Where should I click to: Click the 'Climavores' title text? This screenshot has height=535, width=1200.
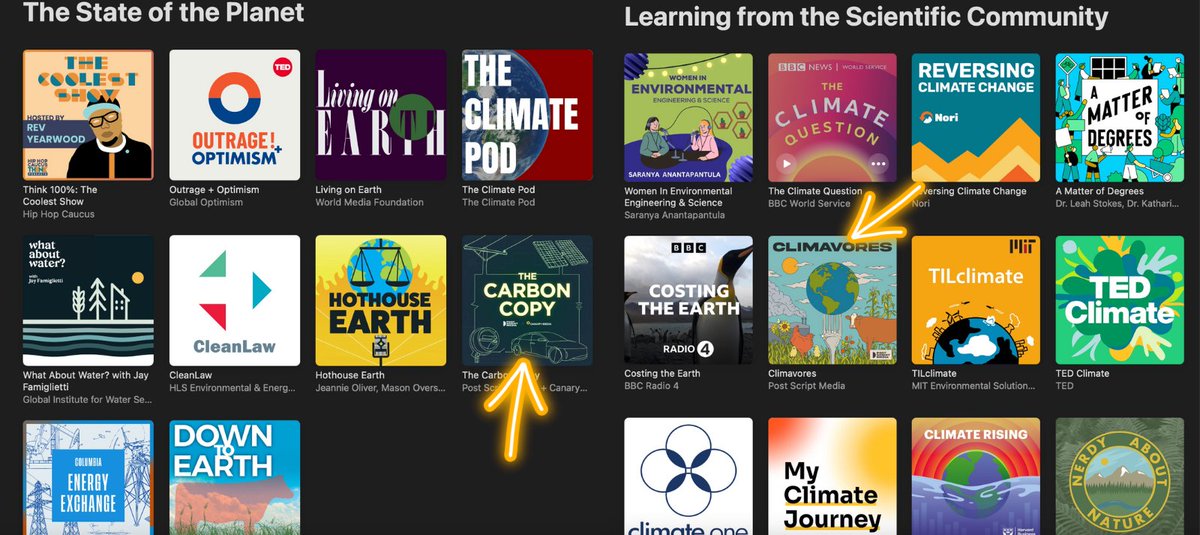[792, 374]
